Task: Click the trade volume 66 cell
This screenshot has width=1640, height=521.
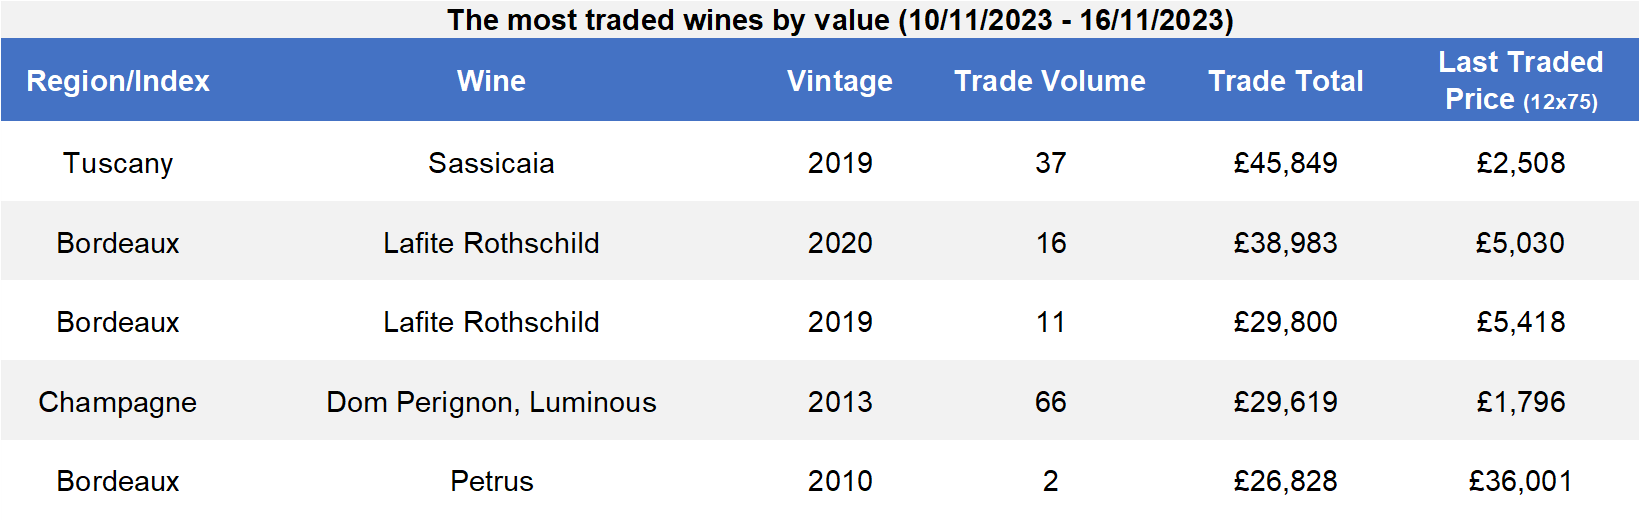Action: click(1050, 402)
